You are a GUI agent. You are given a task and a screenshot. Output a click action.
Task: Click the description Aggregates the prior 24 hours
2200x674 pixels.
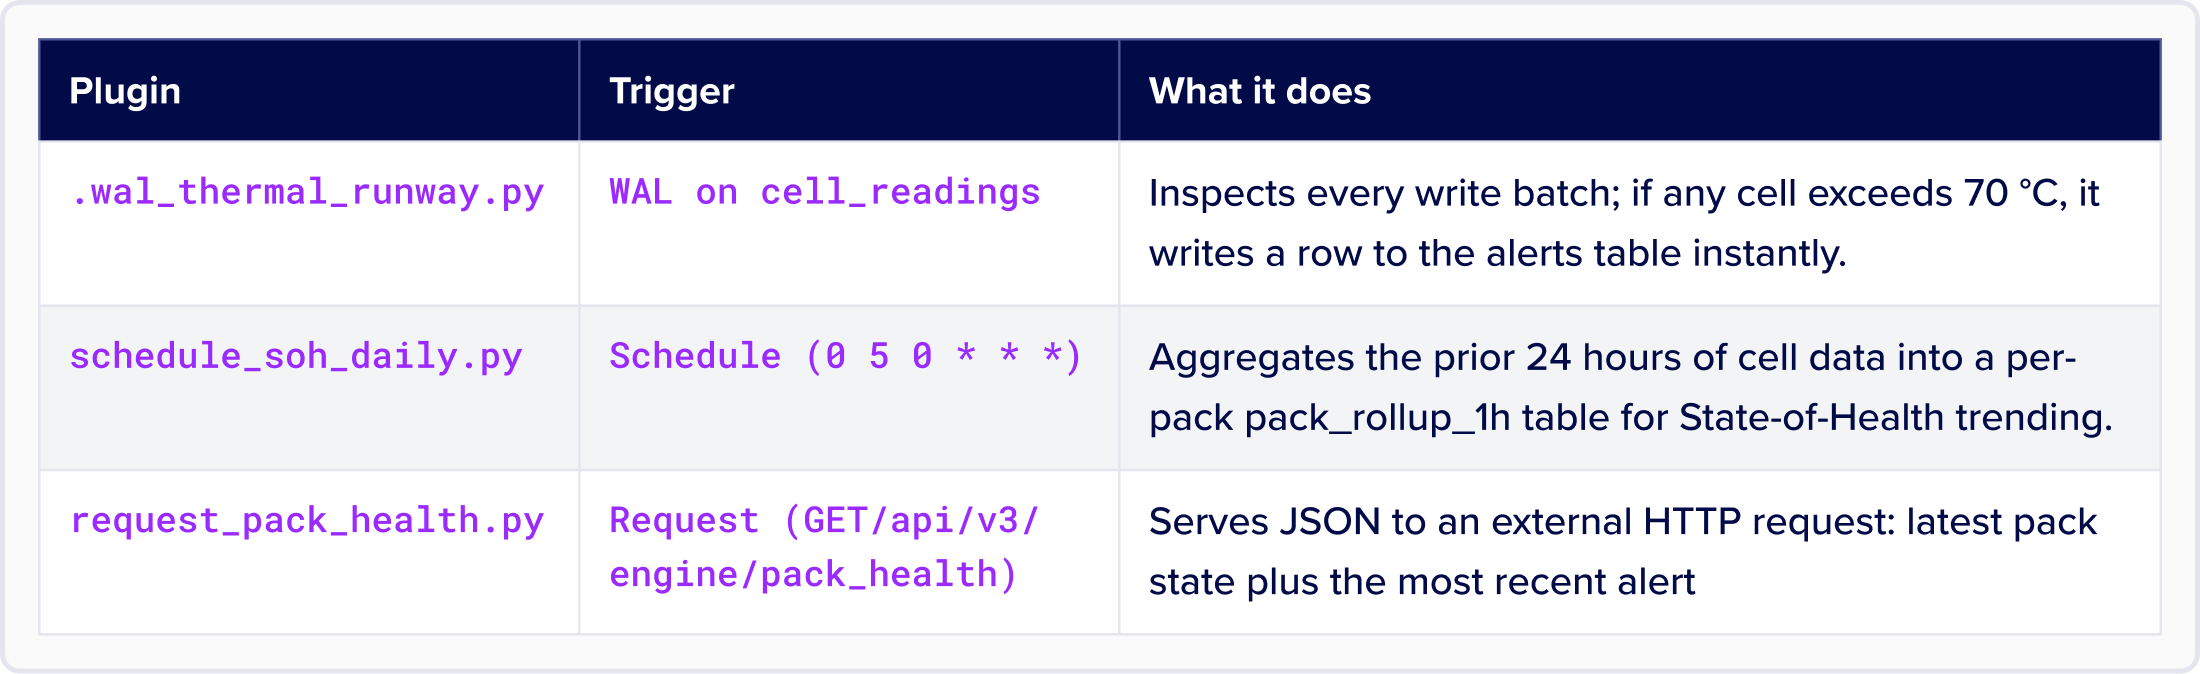click(1613, 357)
